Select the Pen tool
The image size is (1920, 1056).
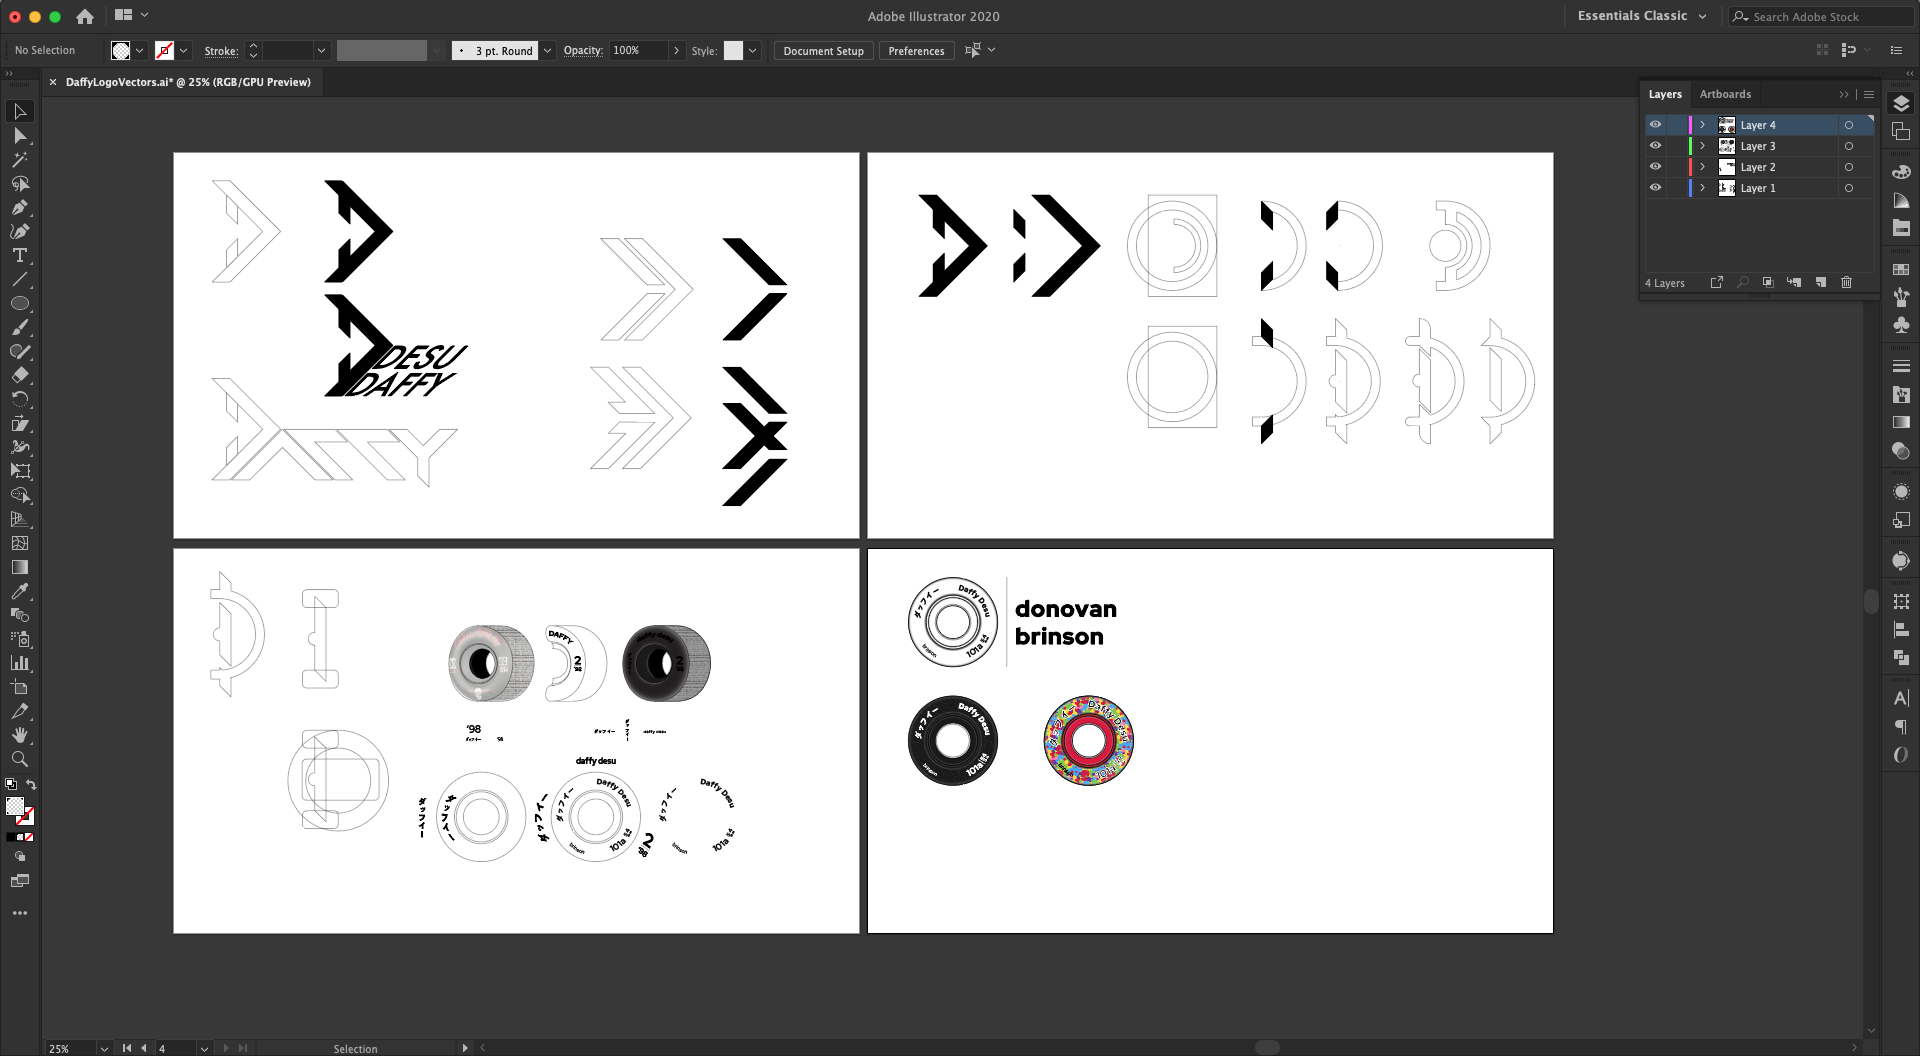[20, 207]
